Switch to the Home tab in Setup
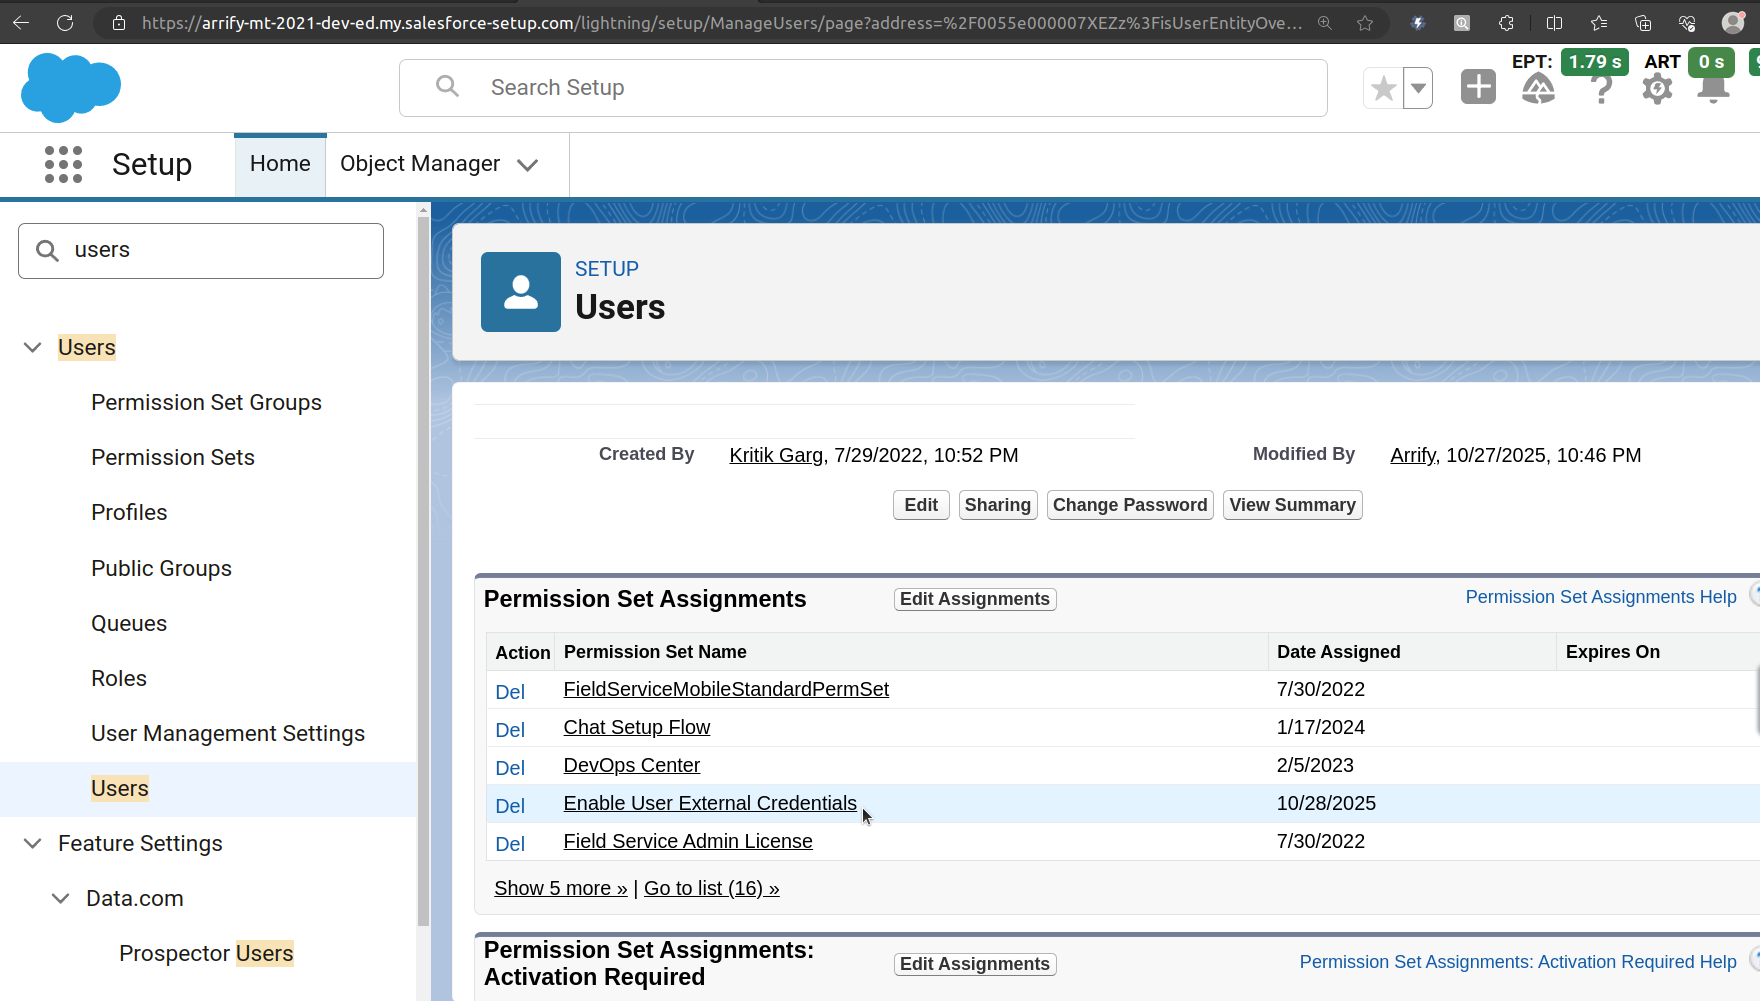 (279, 164)
